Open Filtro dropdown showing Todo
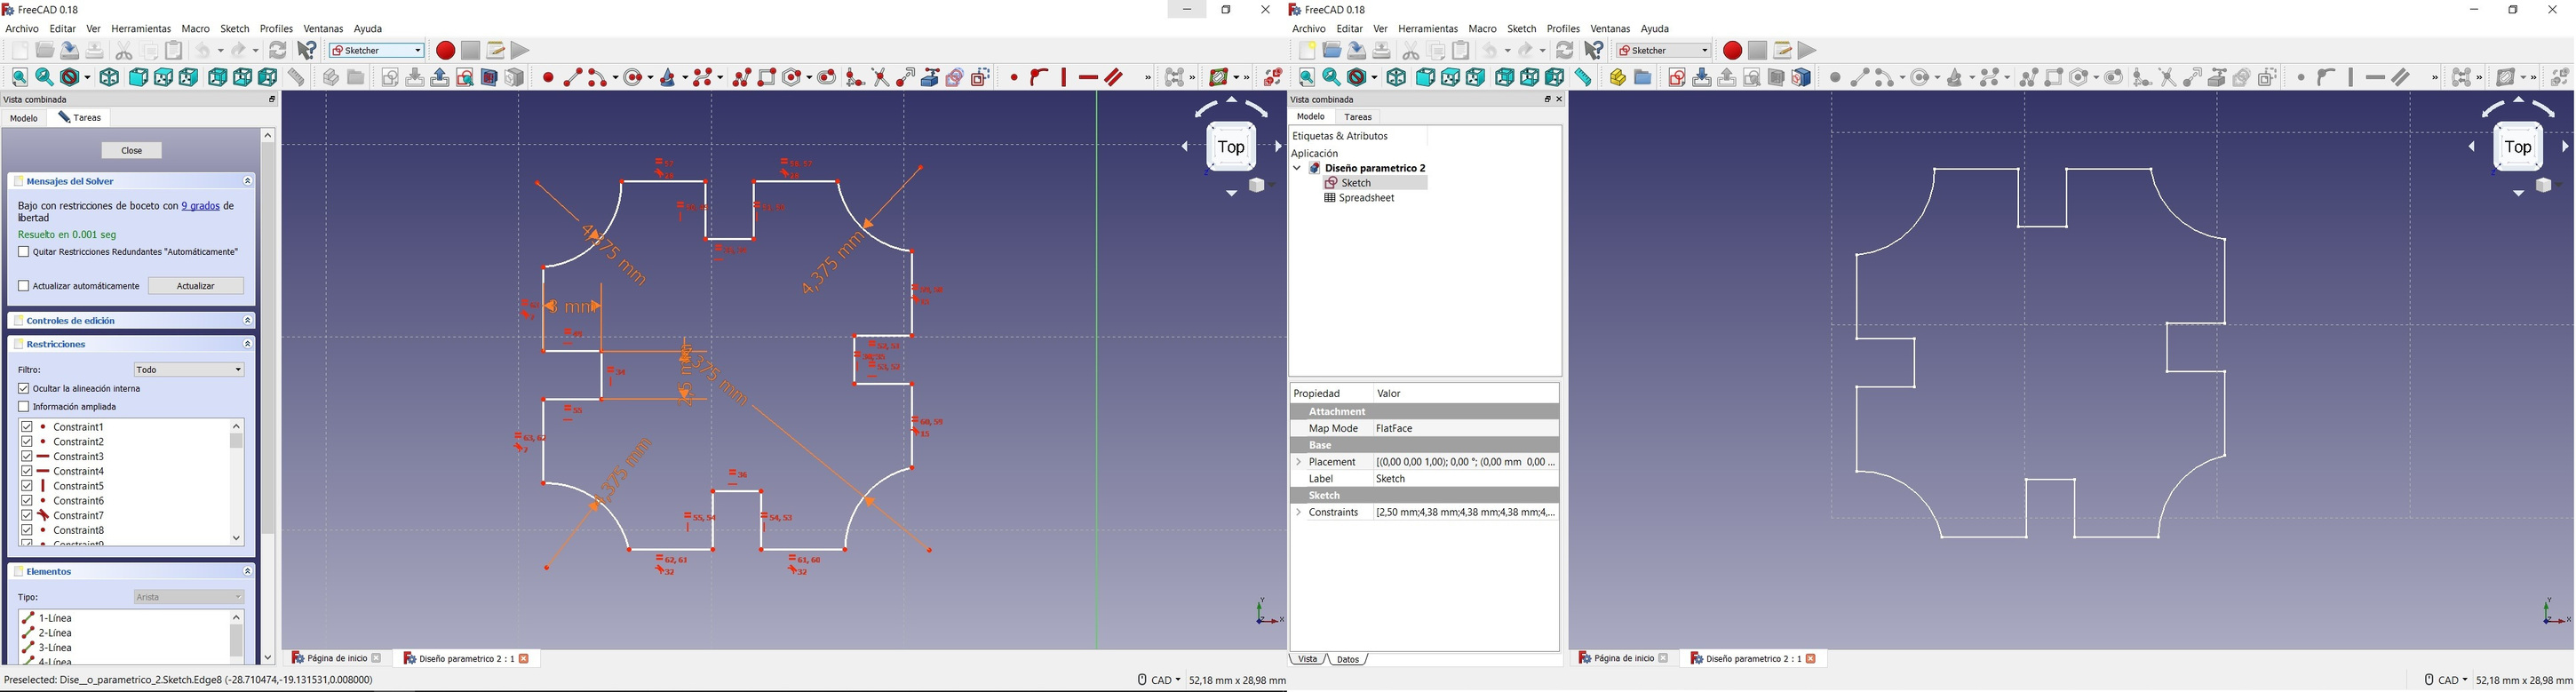 [189, 369]
